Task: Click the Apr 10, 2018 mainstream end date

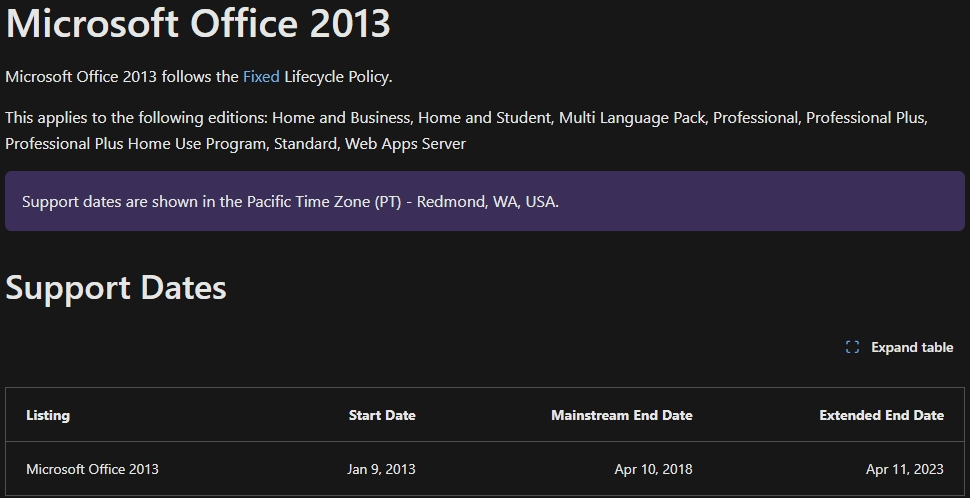Action: coord(653,469)
